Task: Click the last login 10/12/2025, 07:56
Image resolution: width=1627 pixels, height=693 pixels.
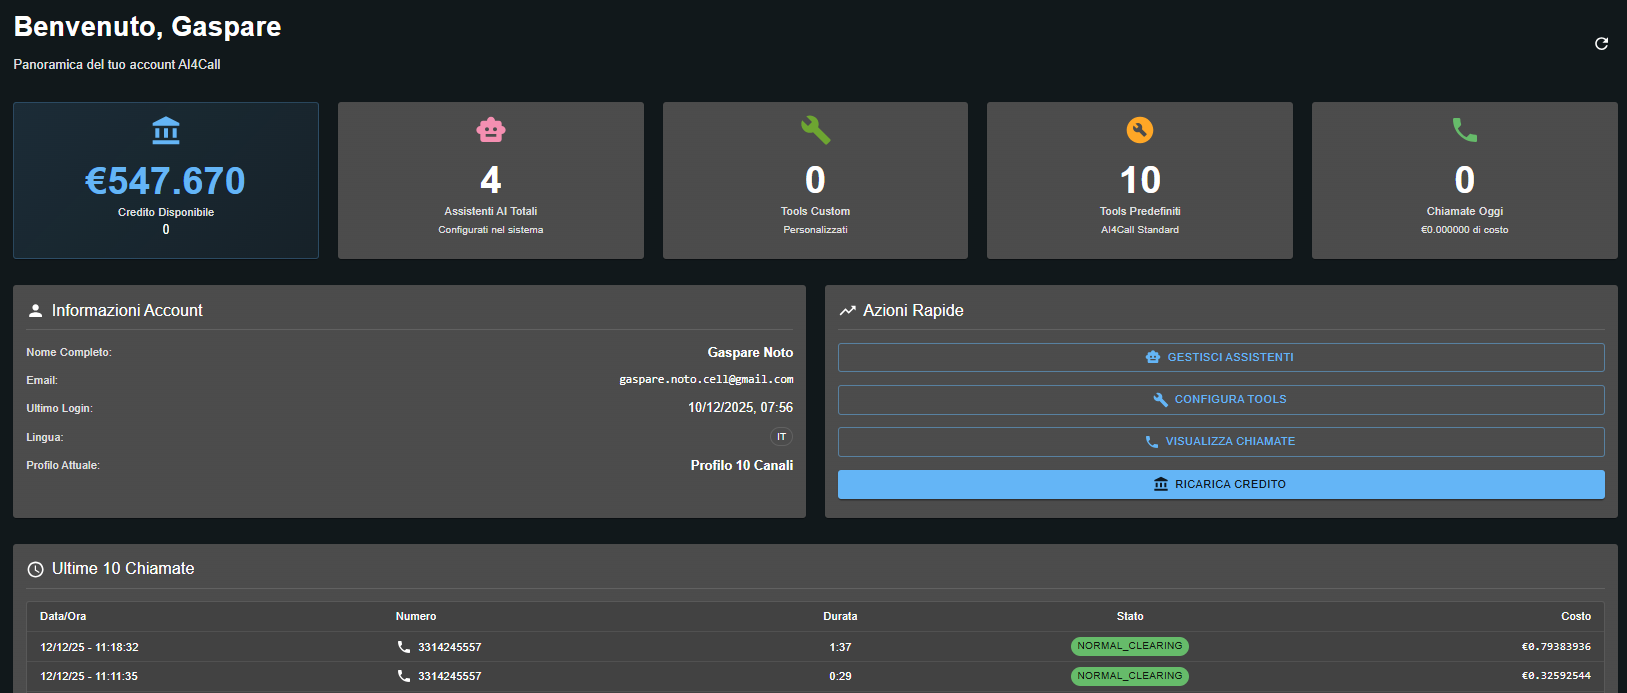Action: tap(740, 408)
